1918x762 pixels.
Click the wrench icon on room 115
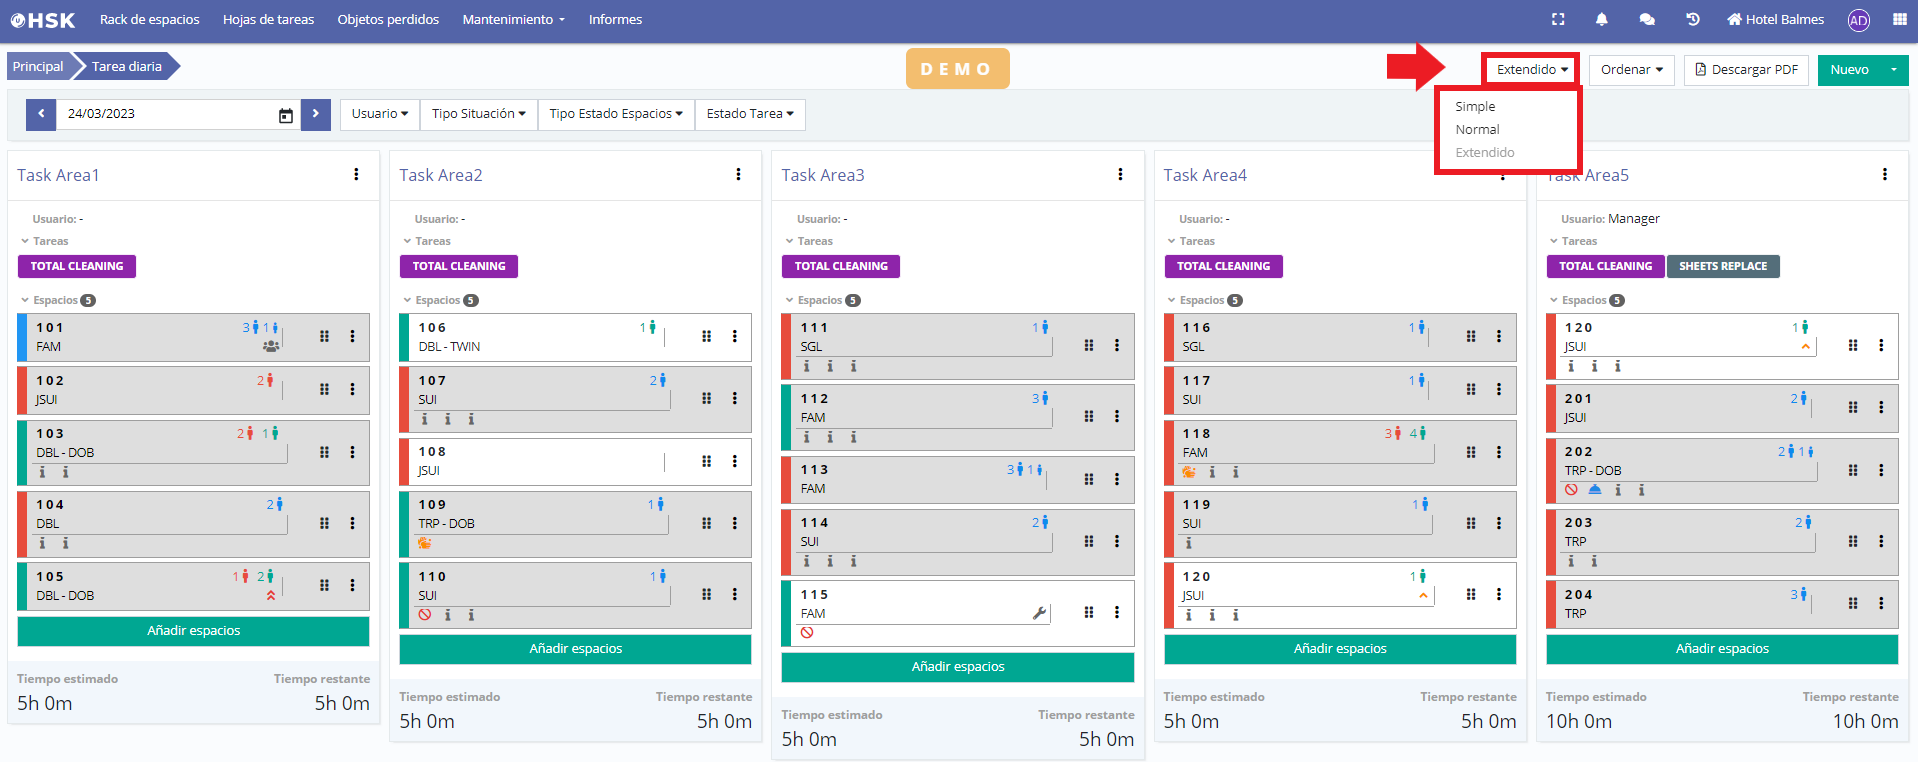tap(1040, 613)
